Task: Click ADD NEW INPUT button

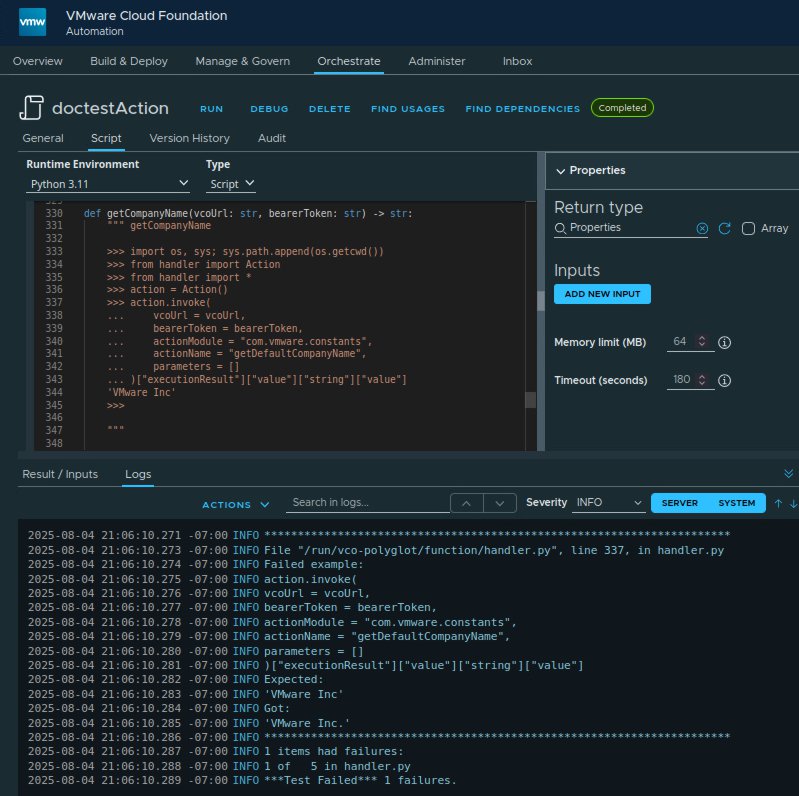Action: [x=602, y=294]
